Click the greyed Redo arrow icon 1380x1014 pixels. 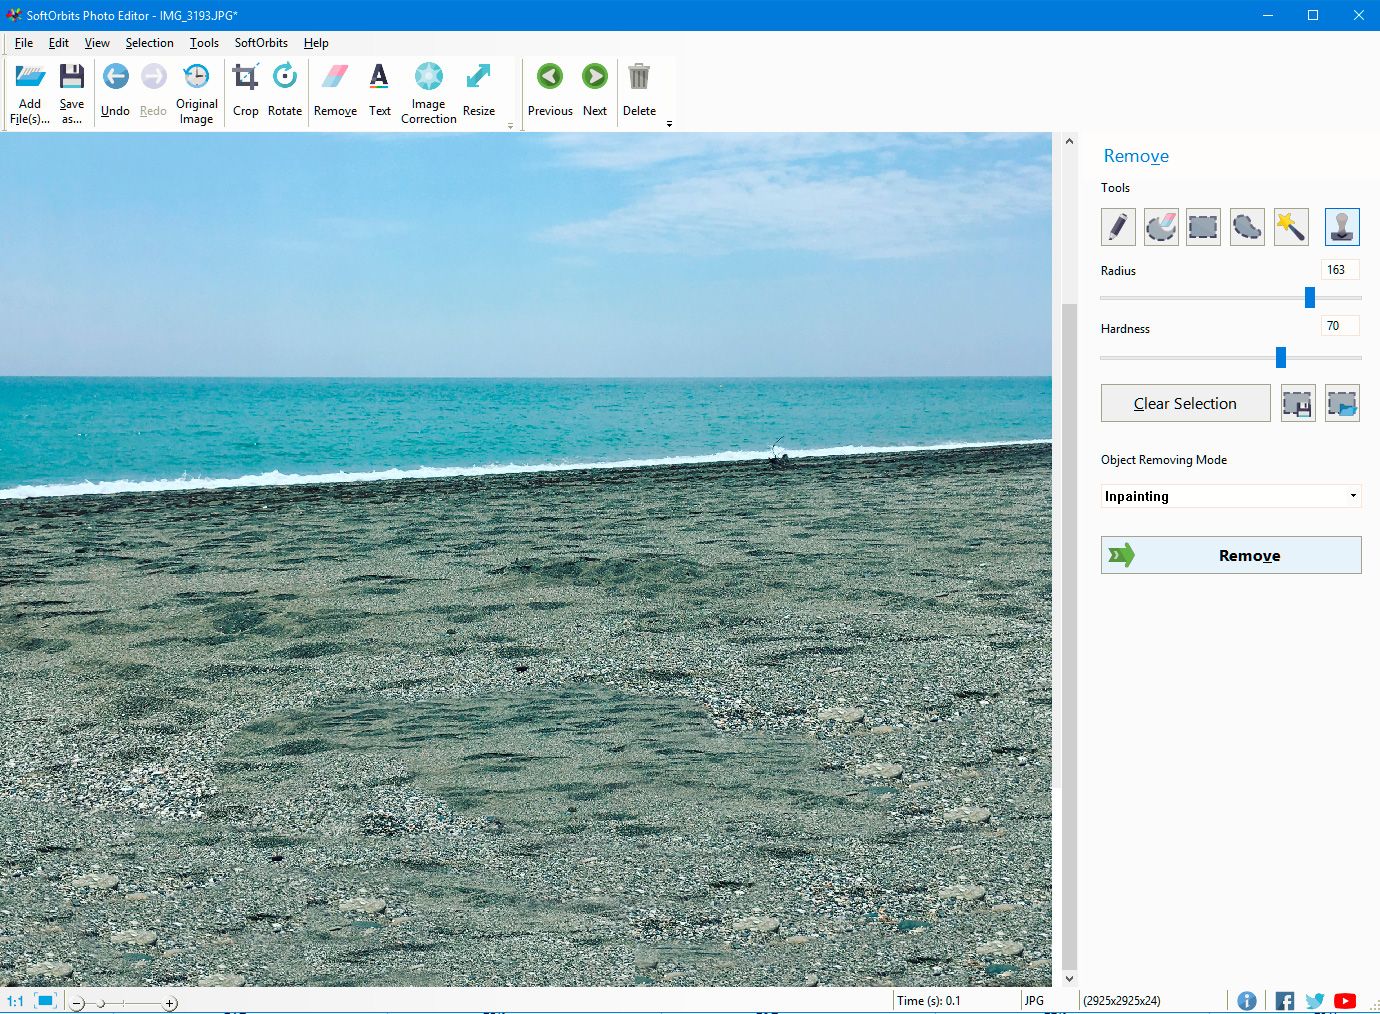[153, 77]
